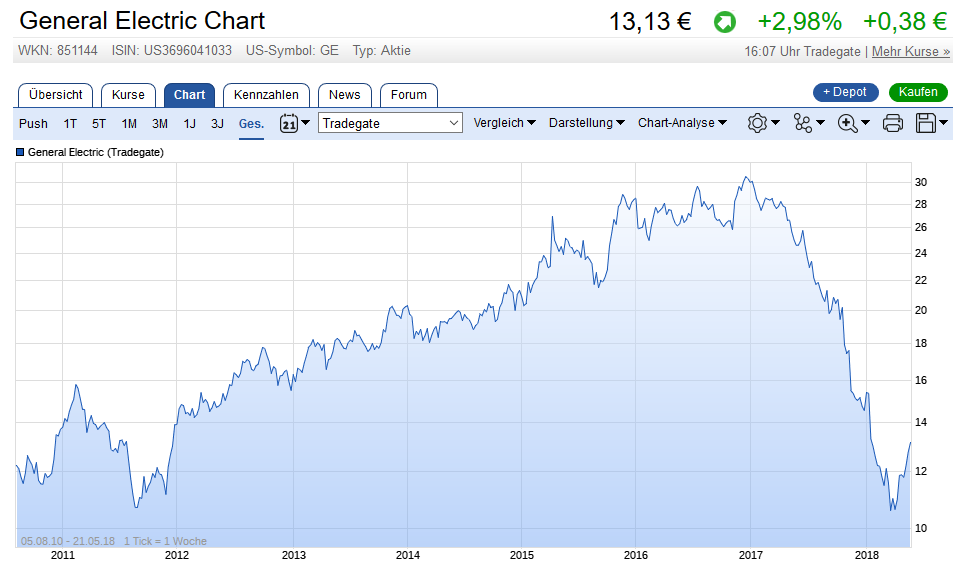Click dropdown arrow beside calendar icon
963x564 pixels.
(305, 123)
